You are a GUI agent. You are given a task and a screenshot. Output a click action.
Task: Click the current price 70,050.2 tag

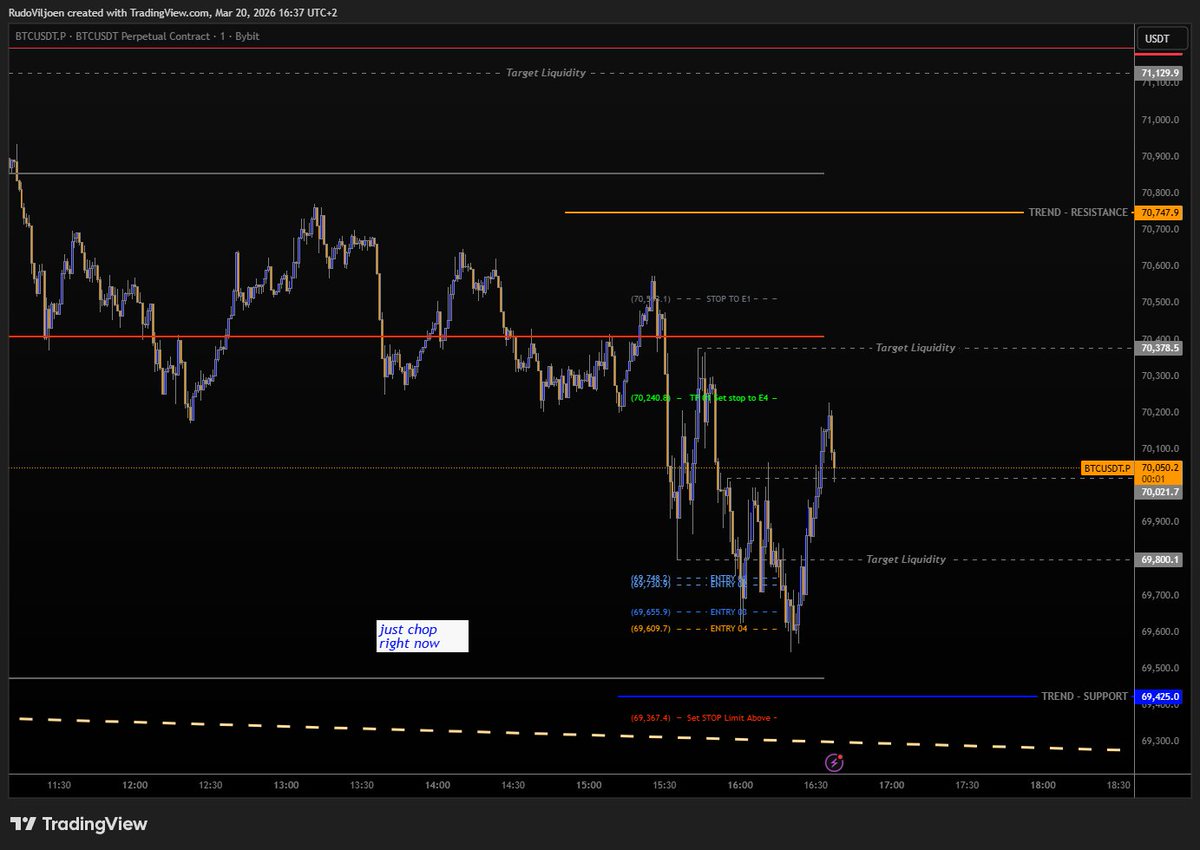pos(1160,468)
